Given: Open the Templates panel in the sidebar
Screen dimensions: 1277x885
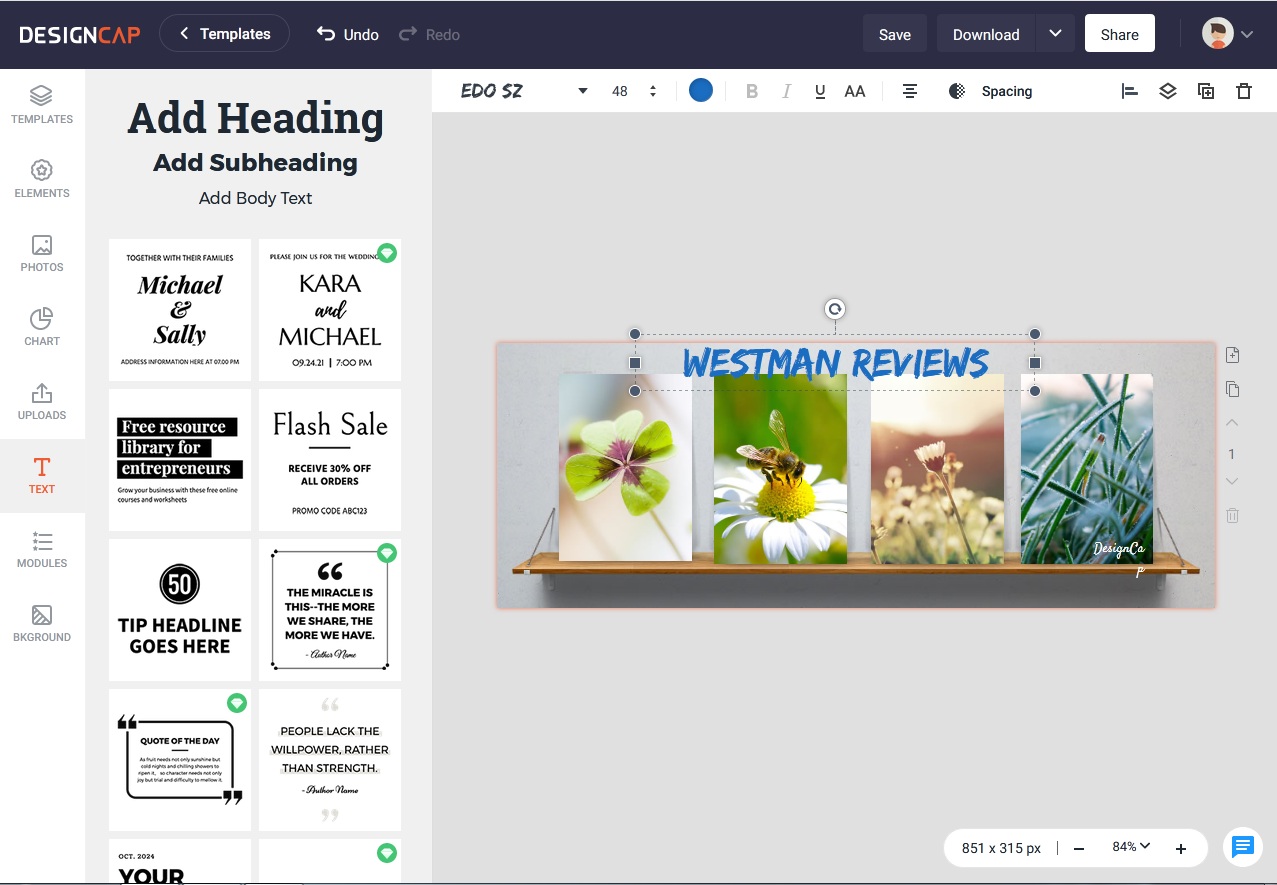Looking at the screenshot, I should point(41,105).
